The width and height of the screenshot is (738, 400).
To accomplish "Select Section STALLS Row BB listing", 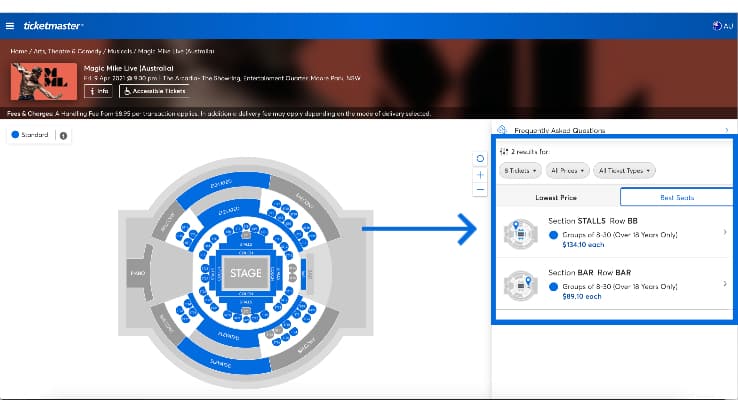I will pos(613,233).
